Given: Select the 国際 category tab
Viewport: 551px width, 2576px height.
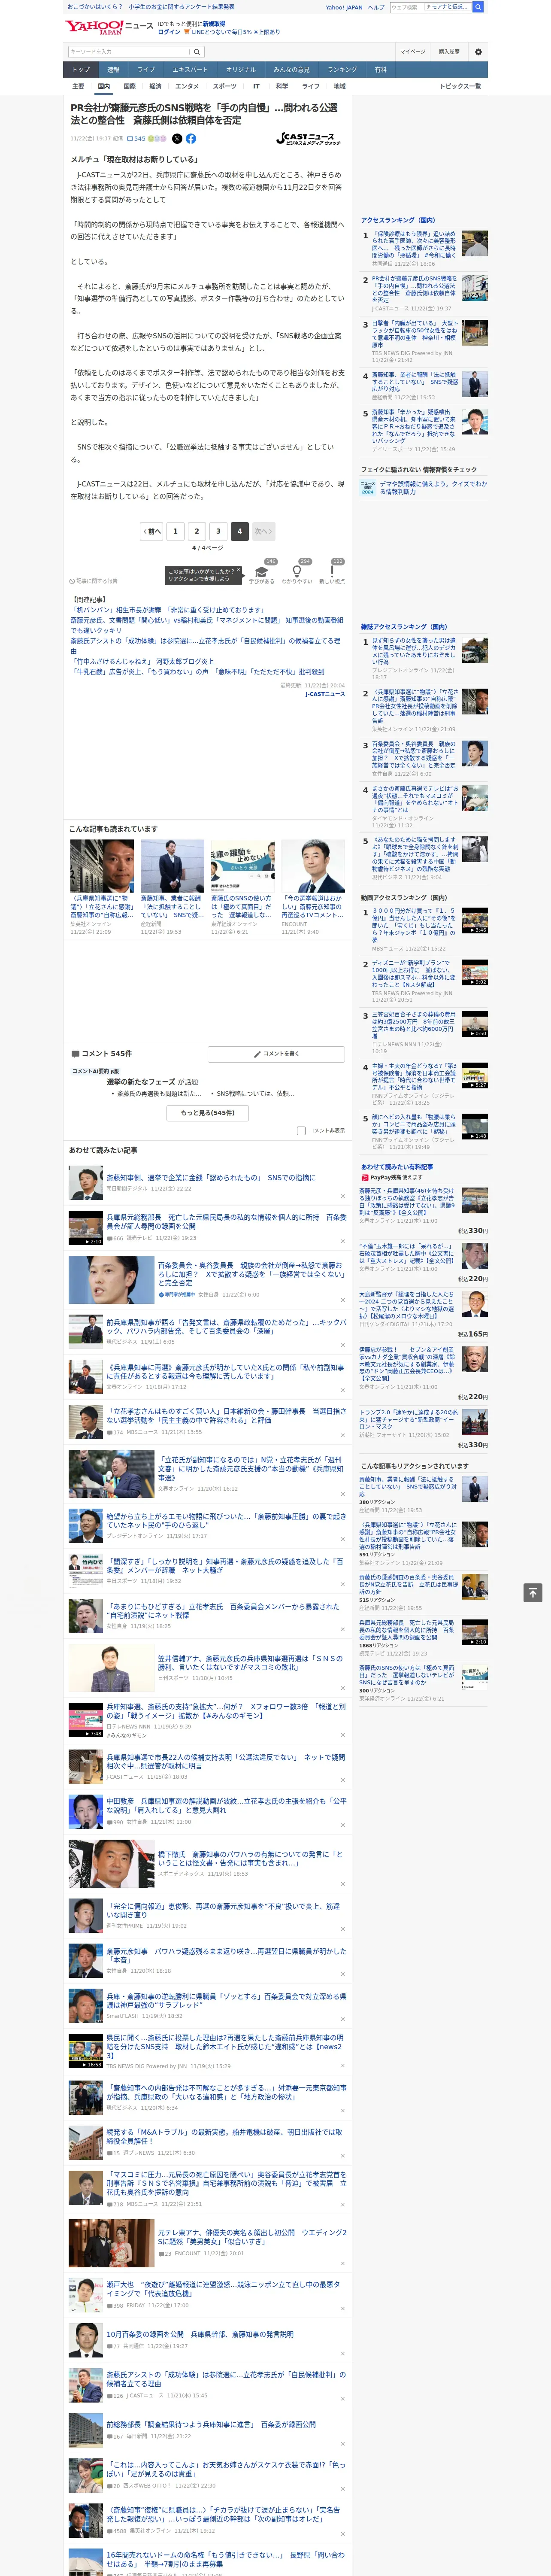Looking at the screenshot, I should click(x=129, y=86).
